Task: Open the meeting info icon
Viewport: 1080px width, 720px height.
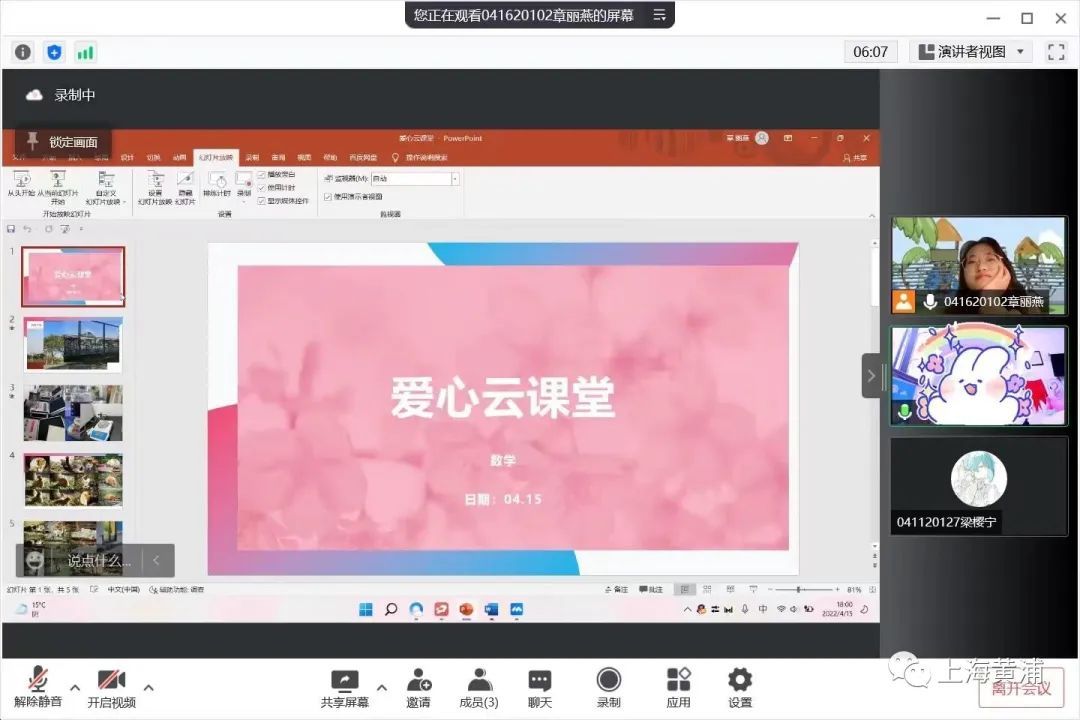Action: coord(23,52)
